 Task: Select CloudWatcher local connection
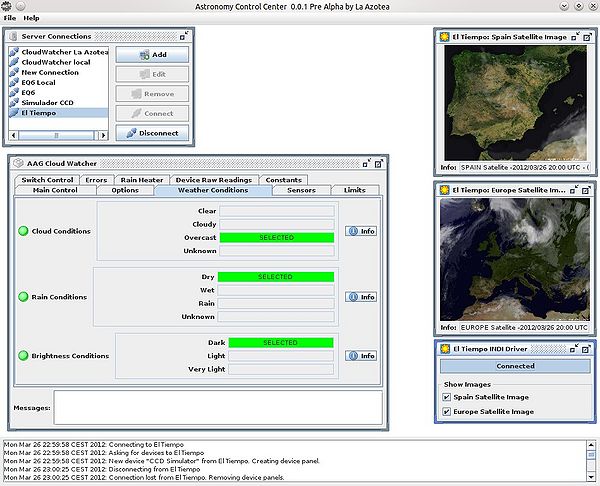[59, 62]
